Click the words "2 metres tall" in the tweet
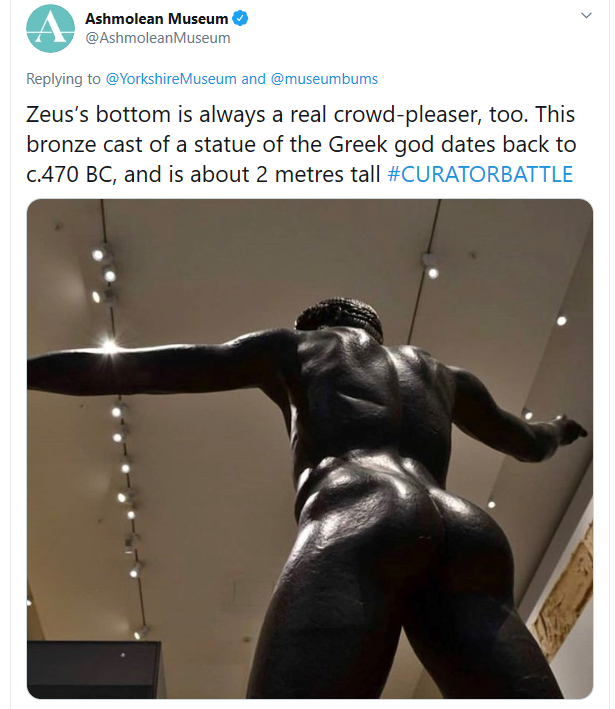Screen dimensions: 615x709 tap(318, 175)
